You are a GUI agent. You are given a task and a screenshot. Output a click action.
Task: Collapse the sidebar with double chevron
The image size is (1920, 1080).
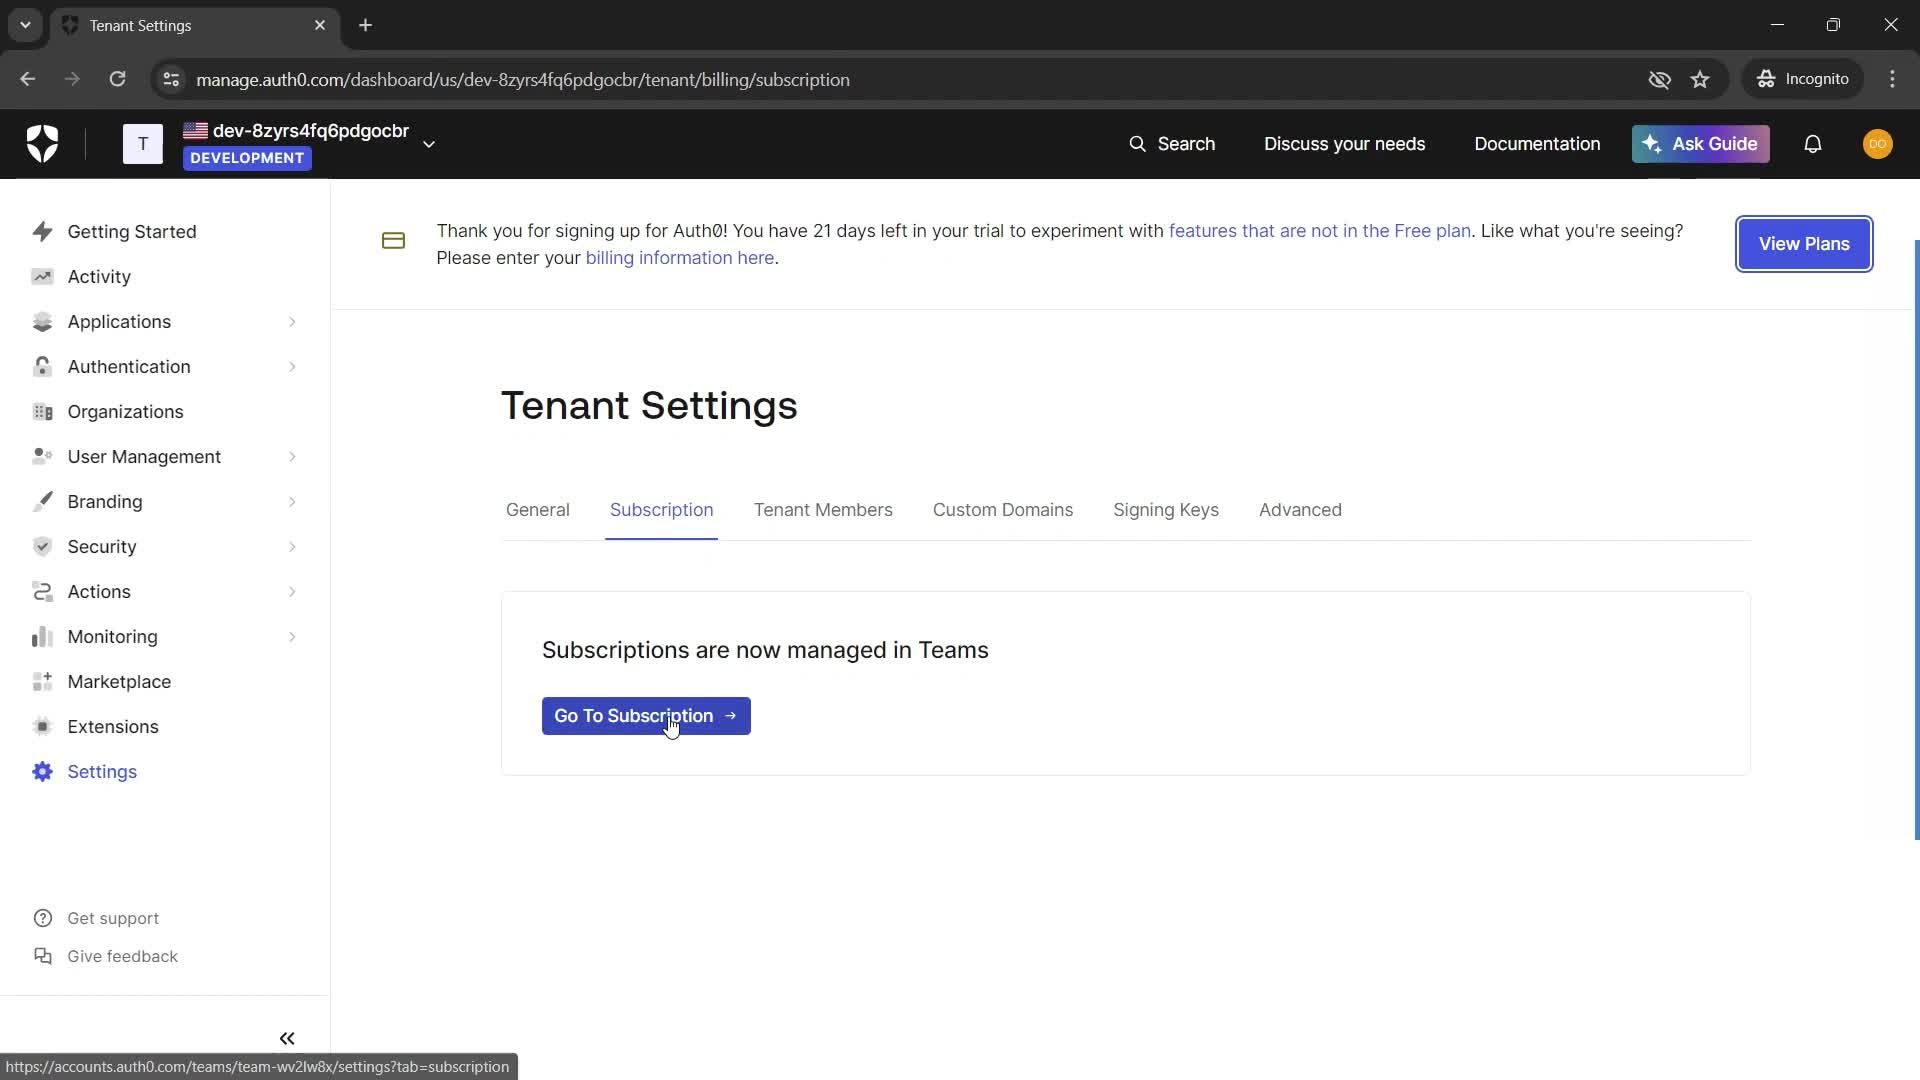[287, 1038]
